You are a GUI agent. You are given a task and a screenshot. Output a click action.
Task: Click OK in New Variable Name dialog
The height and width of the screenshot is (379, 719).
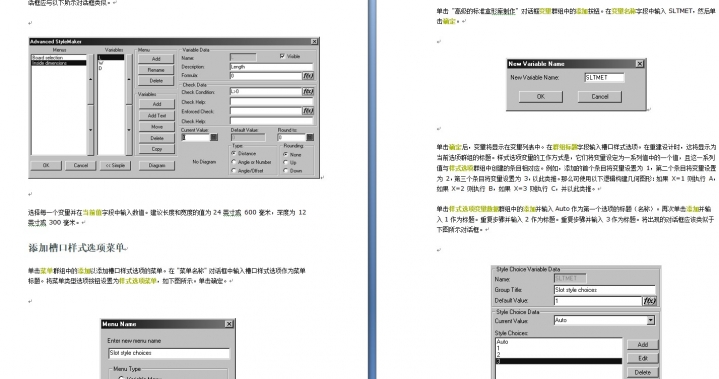click(x=541, y=97)
